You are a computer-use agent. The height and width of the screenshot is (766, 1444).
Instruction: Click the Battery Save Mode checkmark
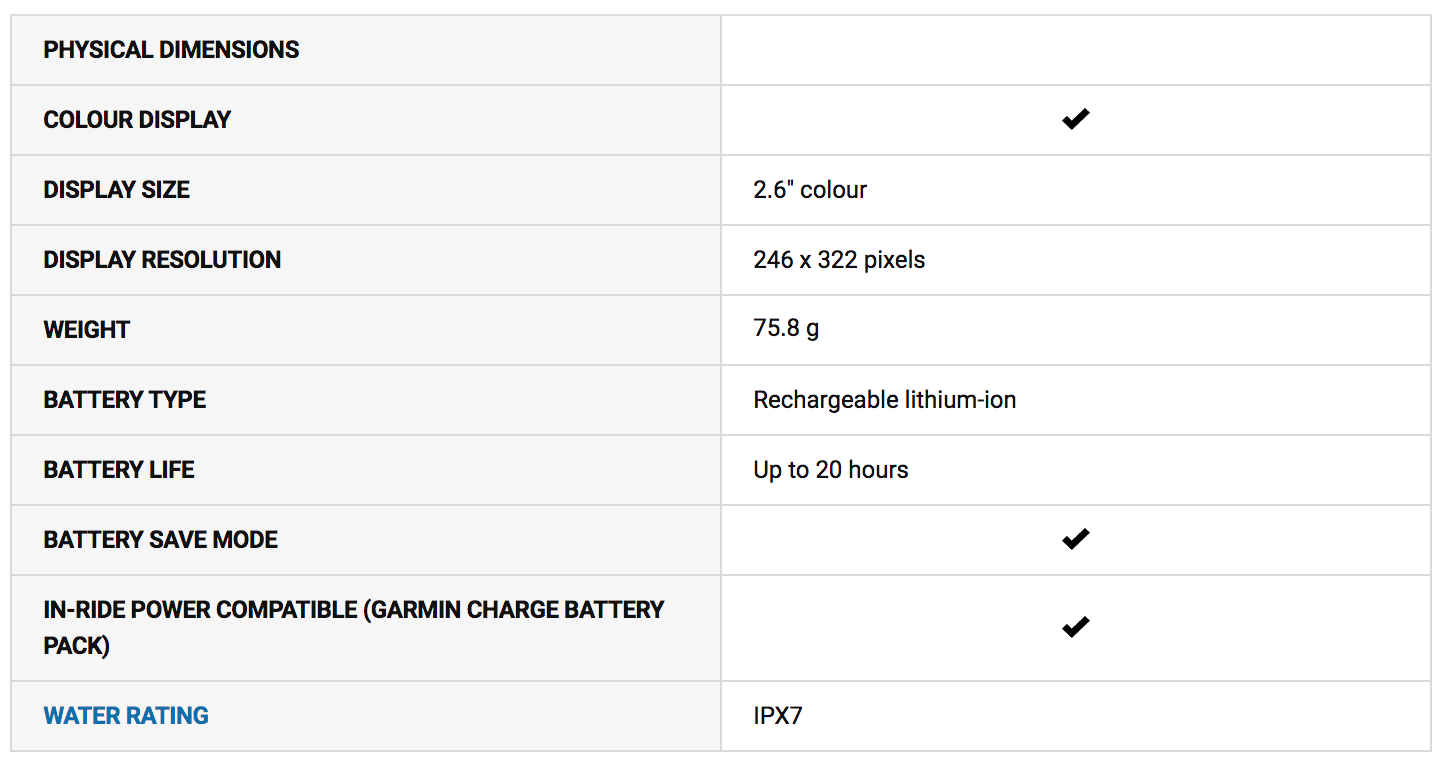(1075, 540)
